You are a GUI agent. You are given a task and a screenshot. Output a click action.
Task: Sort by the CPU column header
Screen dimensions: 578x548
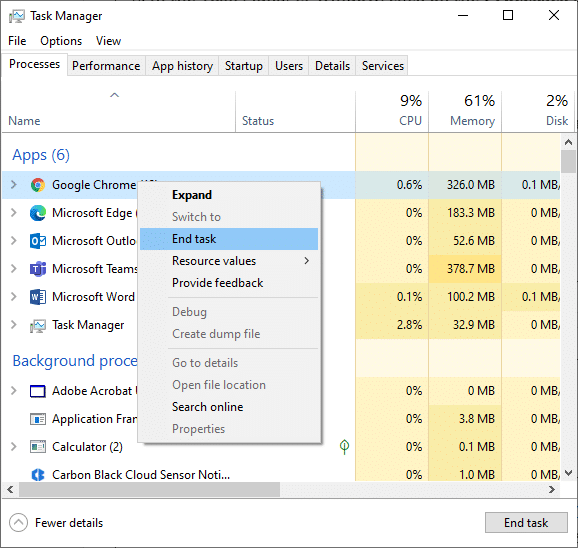click(x=392, y=111)
